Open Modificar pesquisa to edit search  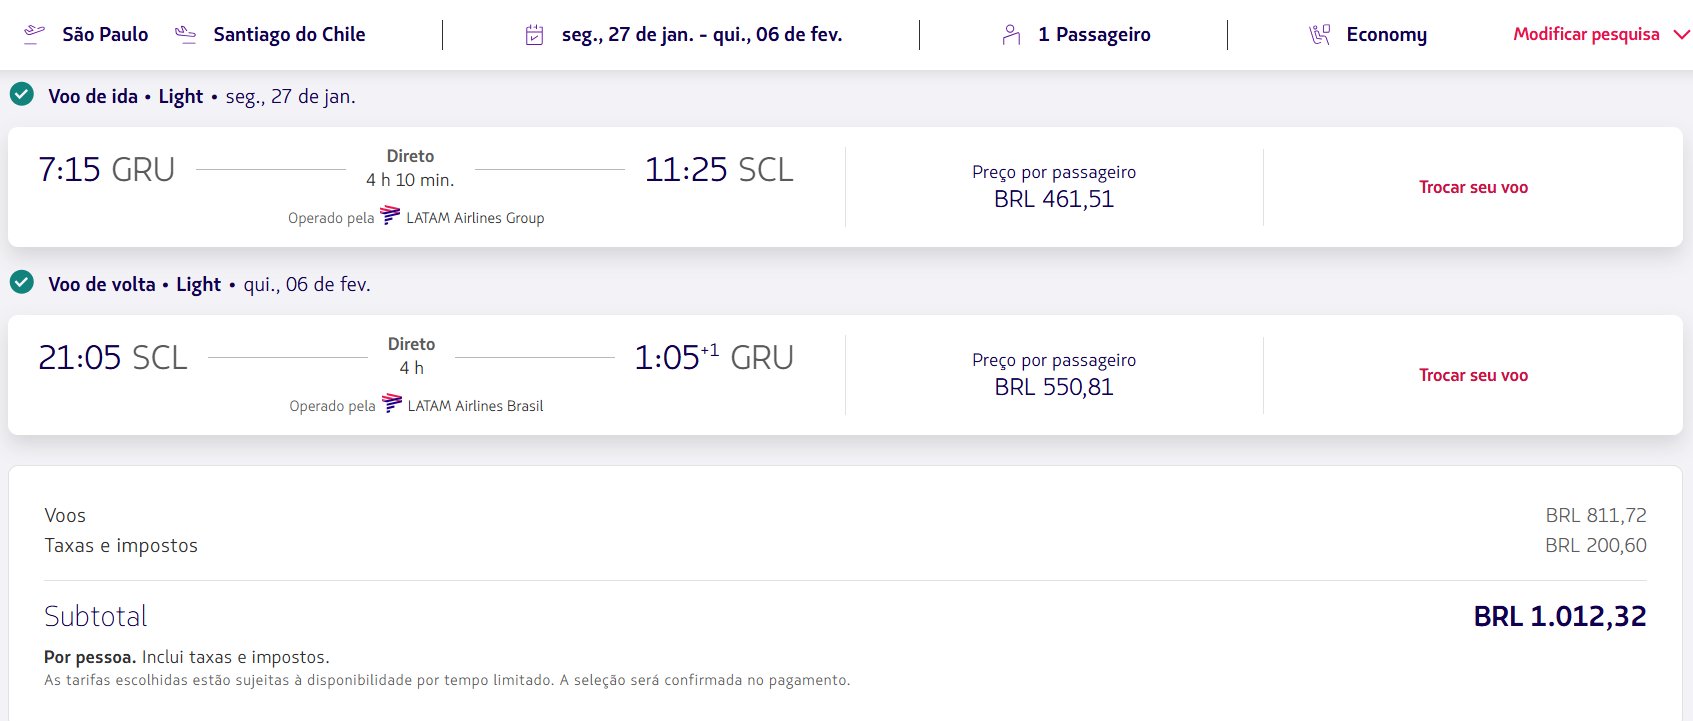coord(1586,34)
